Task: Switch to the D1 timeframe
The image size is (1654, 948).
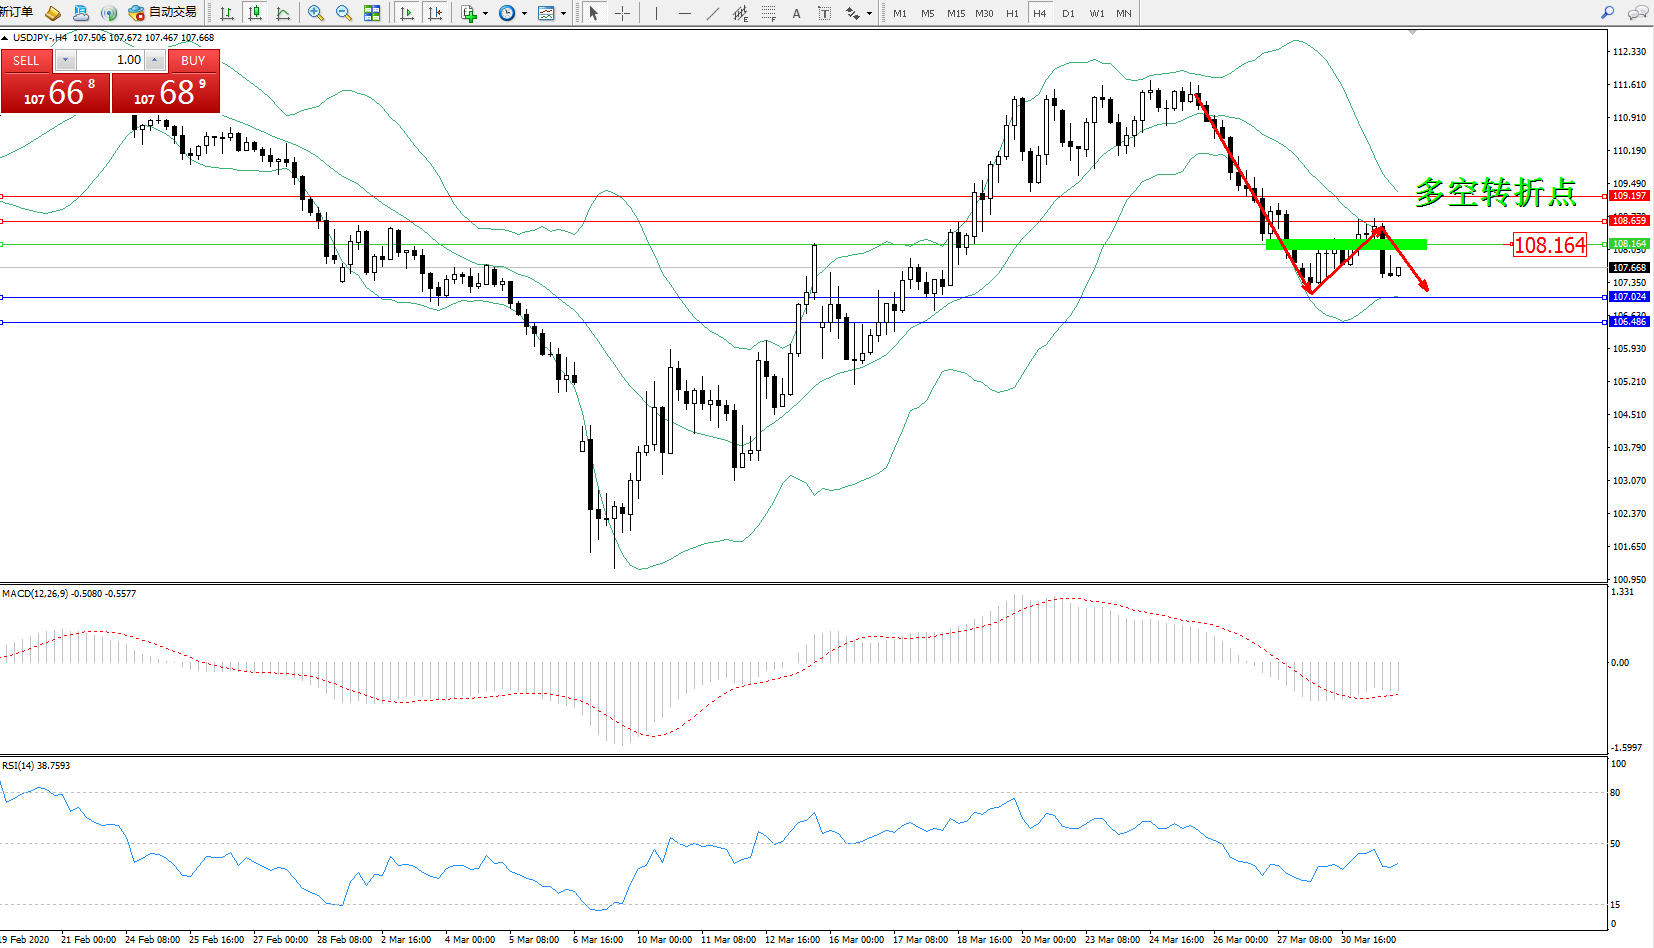Action: [x=1068, y=13]
